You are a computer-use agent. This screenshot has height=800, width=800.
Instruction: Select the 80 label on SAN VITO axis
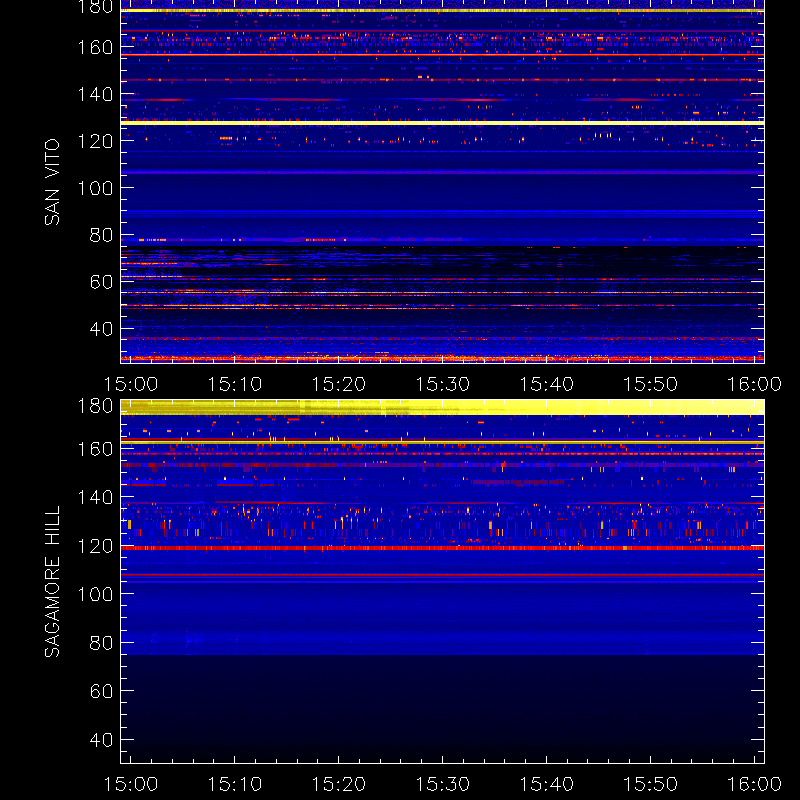point(101,235)
